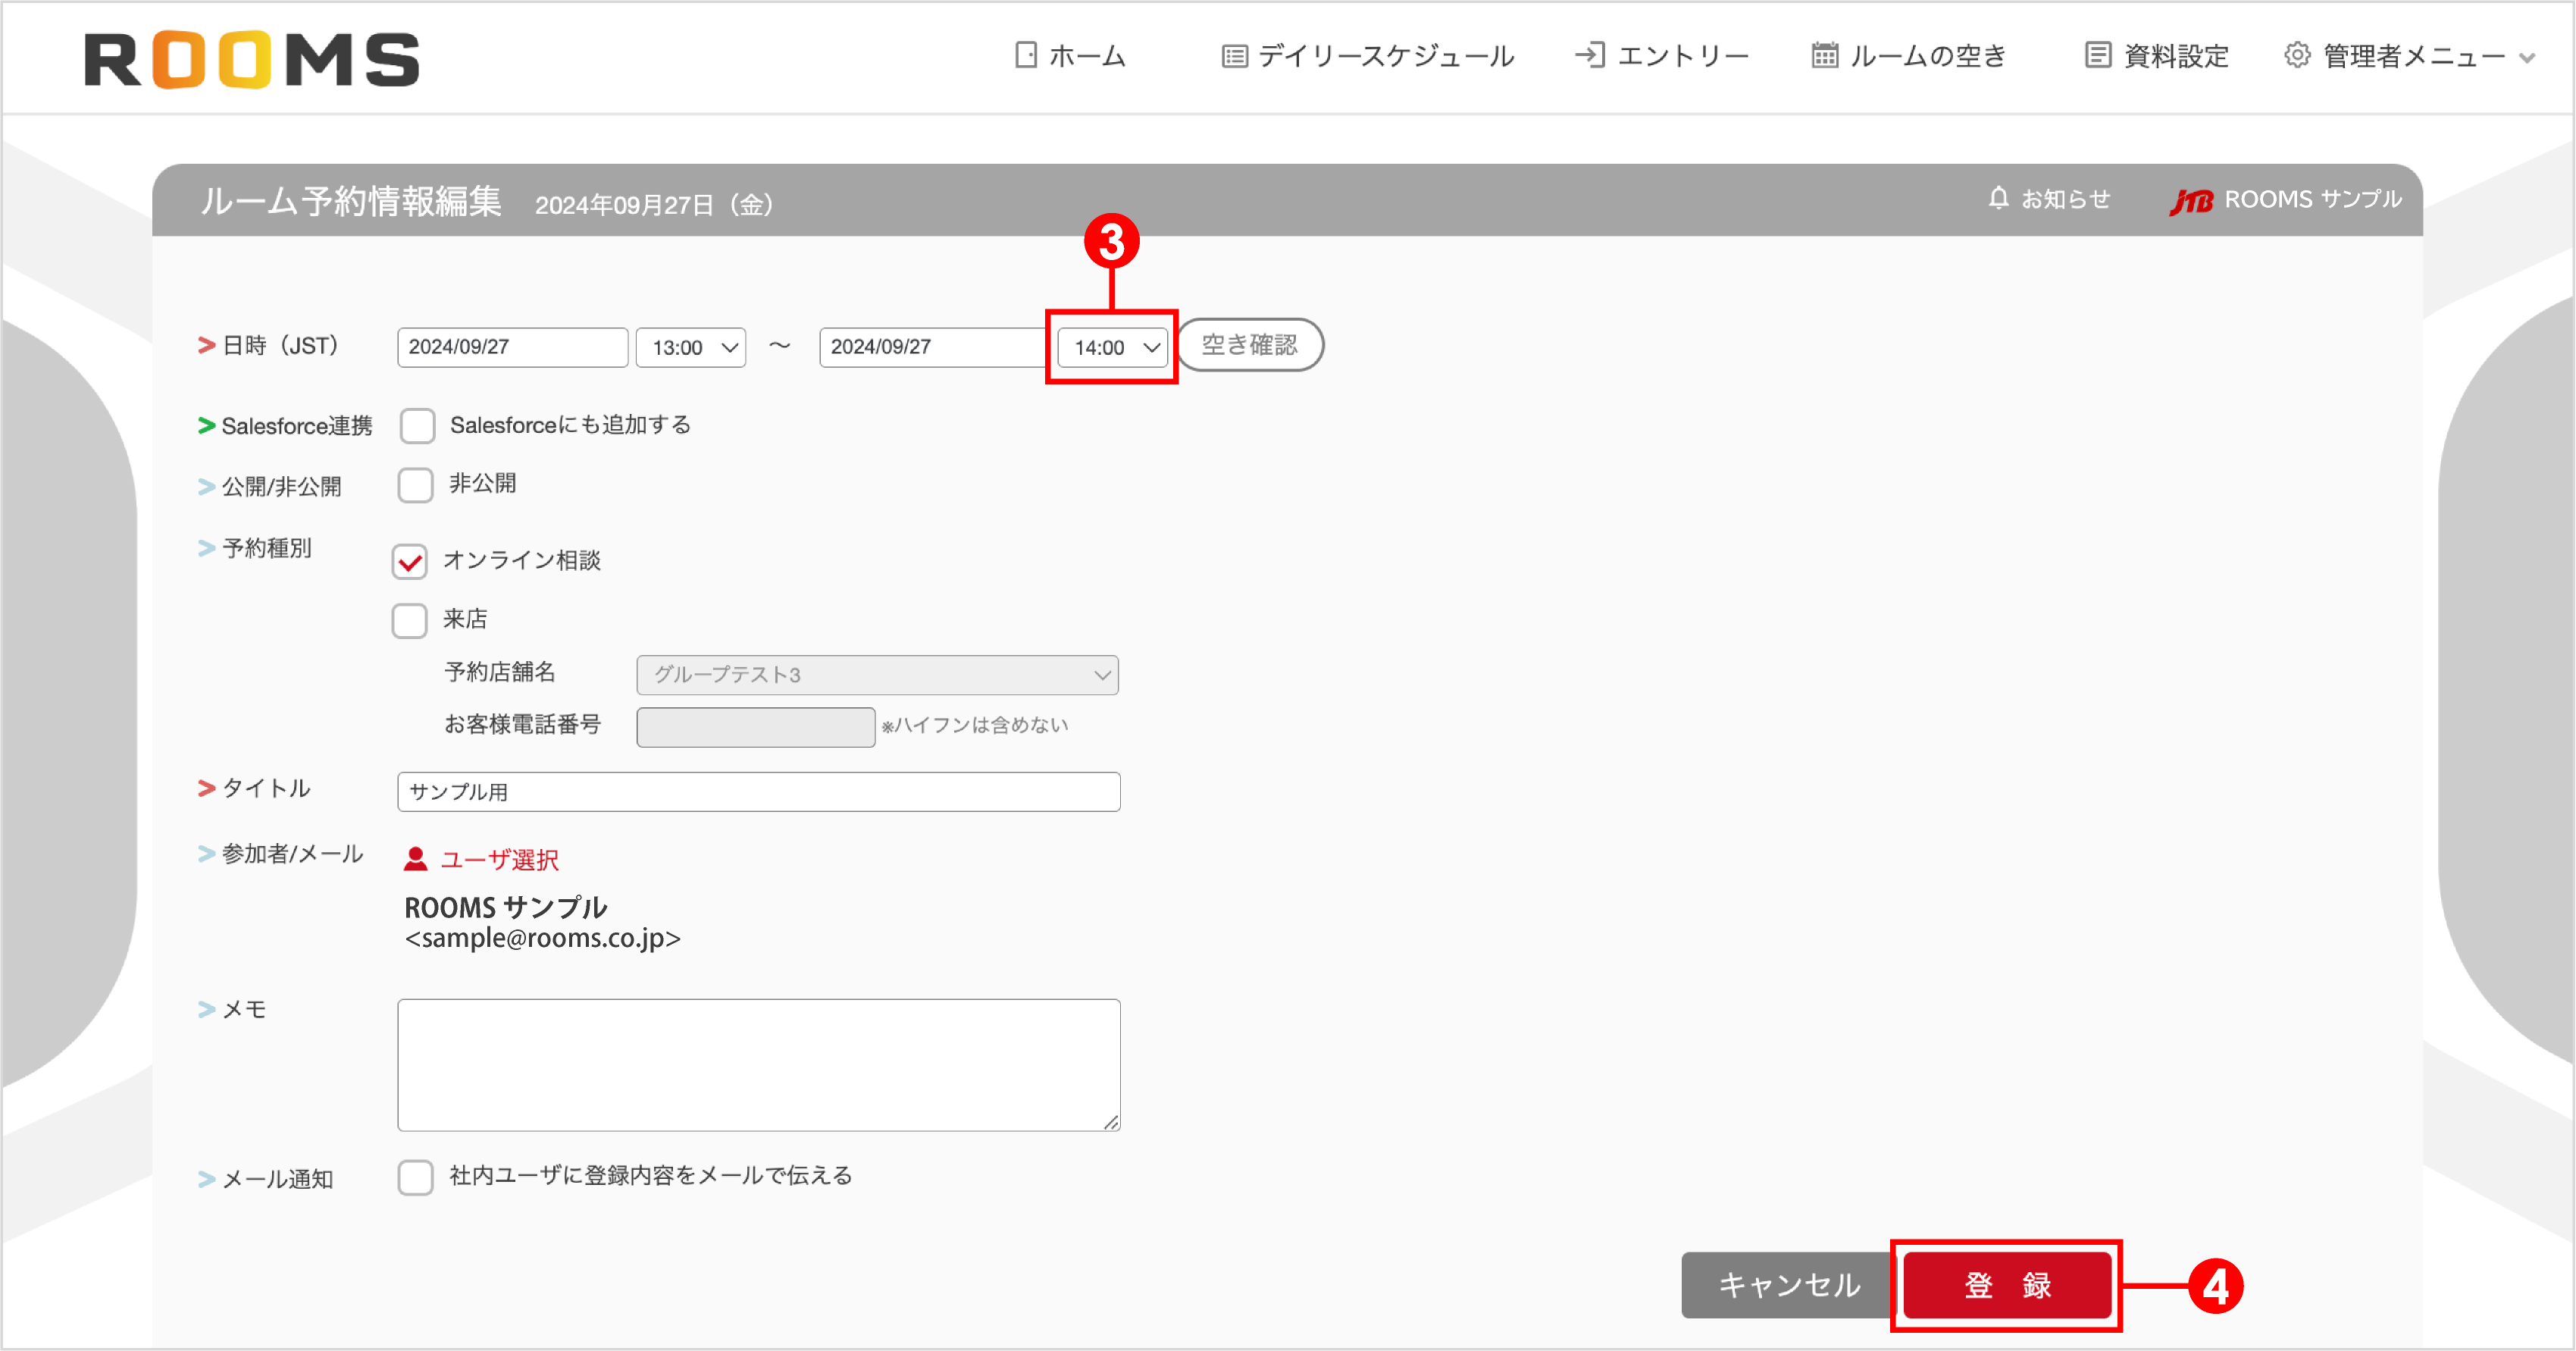This screenshot has height=1351, width=2576.
Task: Click the entry arrow icon
Action: pos(1591,56)
